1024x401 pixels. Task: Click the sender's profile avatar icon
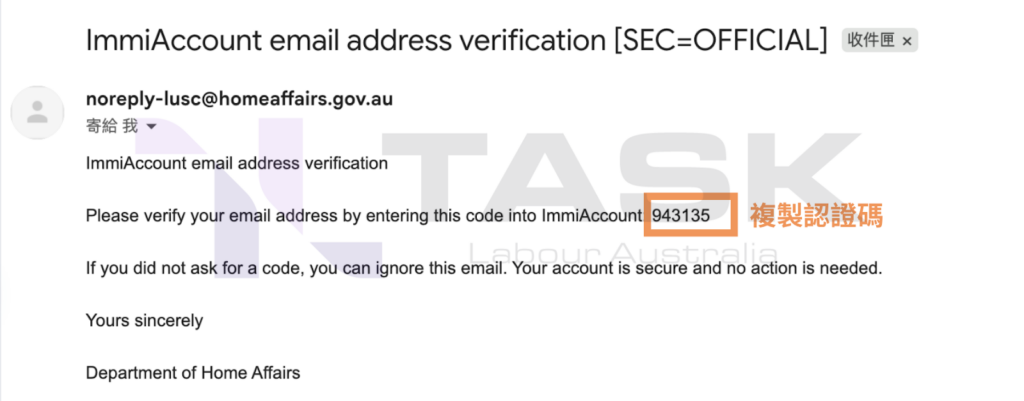37,112
